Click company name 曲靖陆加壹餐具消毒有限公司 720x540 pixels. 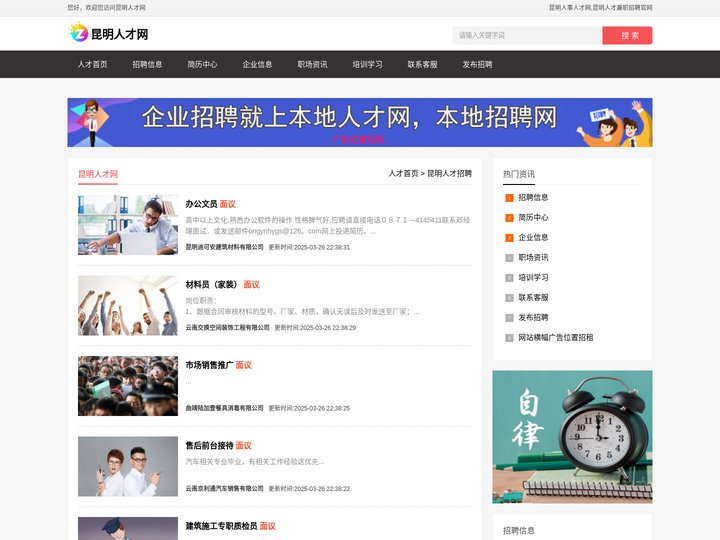[x=225, y=408]
